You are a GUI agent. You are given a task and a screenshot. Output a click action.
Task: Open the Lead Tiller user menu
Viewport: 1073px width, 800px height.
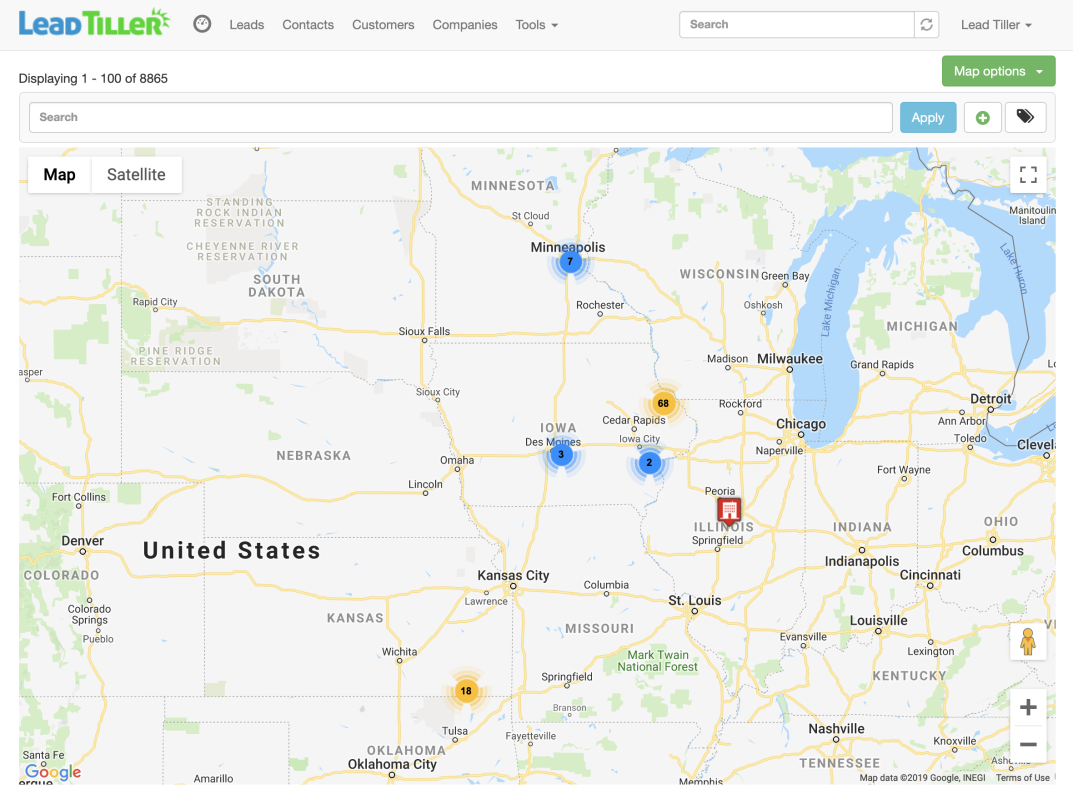pyautogui.click(x=996, y=25)
